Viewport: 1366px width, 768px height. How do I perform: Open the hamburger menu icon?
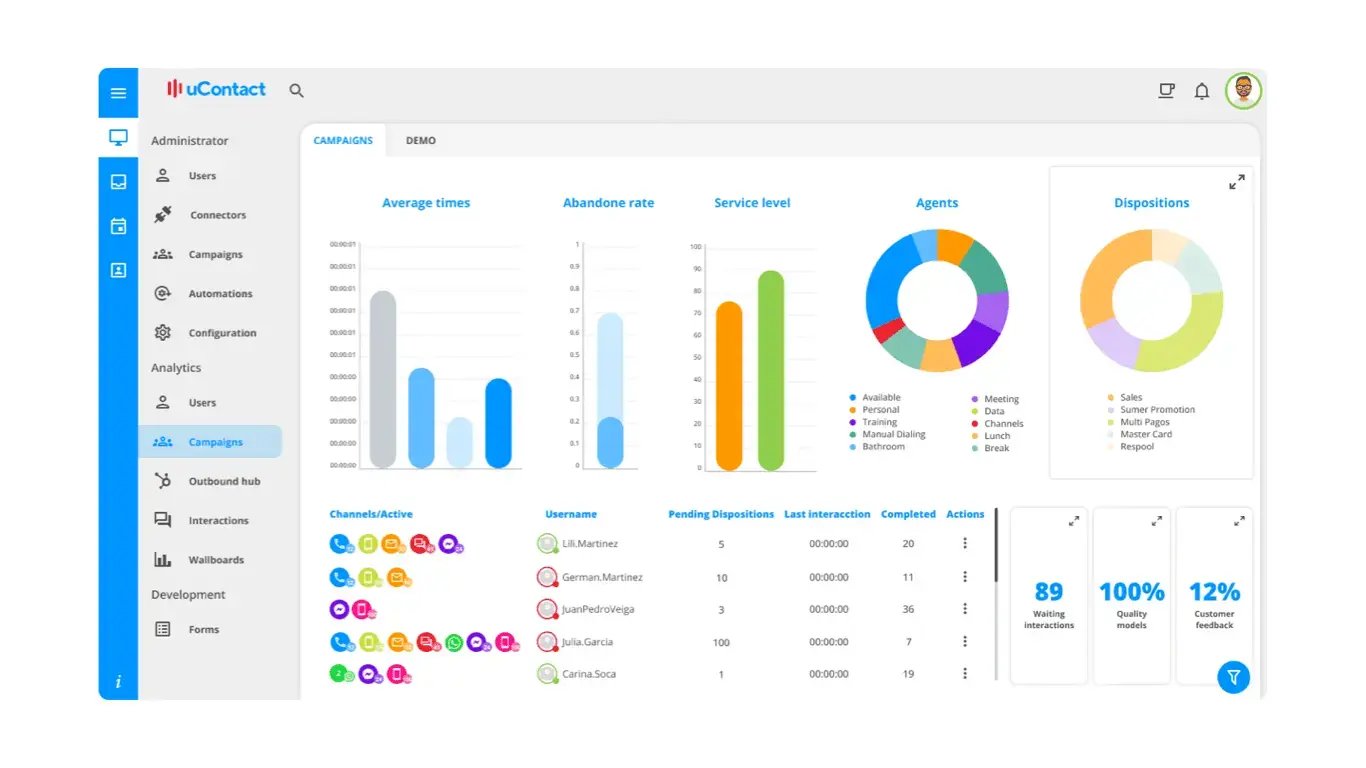[118, 93]
